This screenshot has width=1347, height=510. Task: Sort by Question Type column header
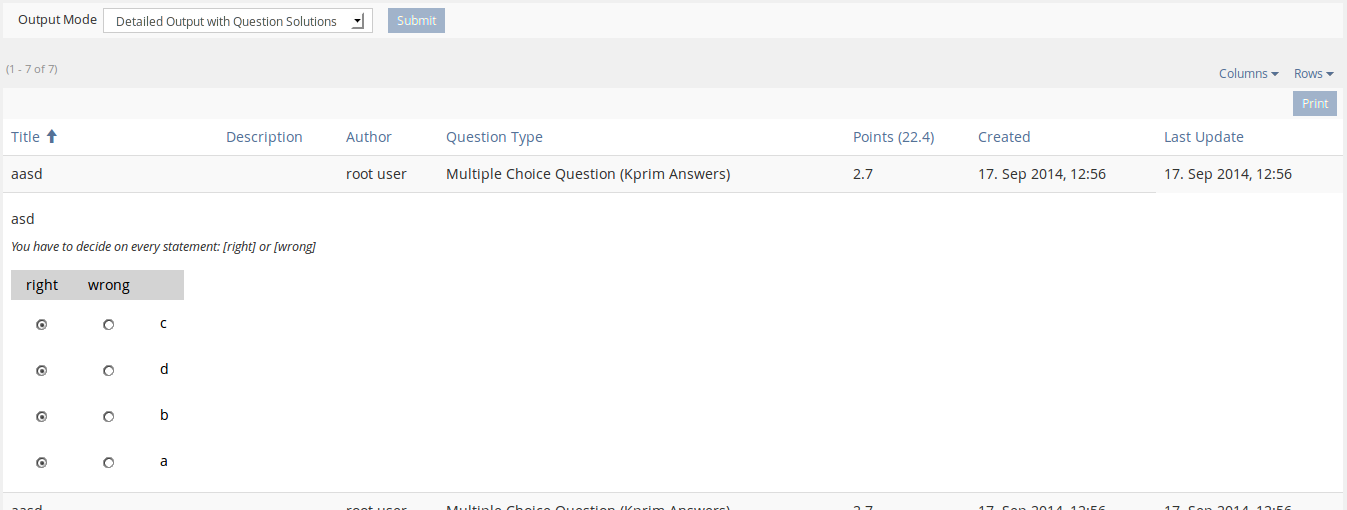(494, 137)
